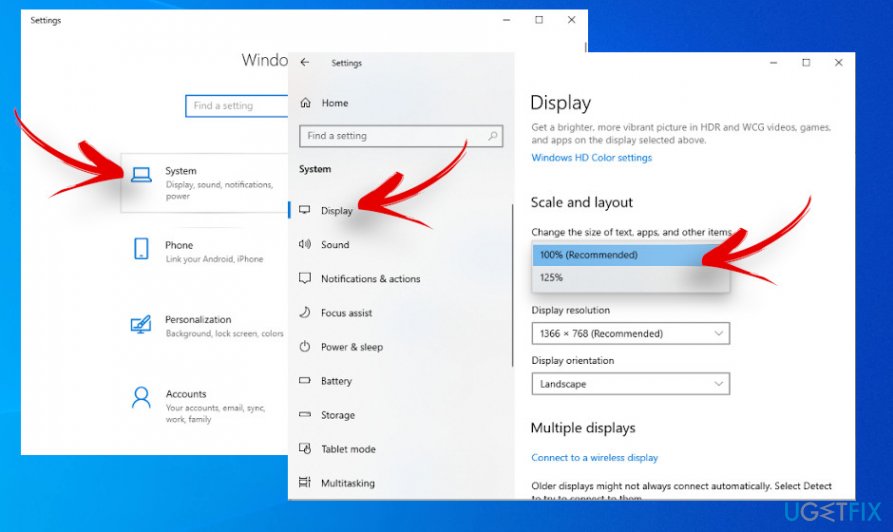Choose 125% scale option
The width and height of the screenshot is (893, 532).
(630, 277)
